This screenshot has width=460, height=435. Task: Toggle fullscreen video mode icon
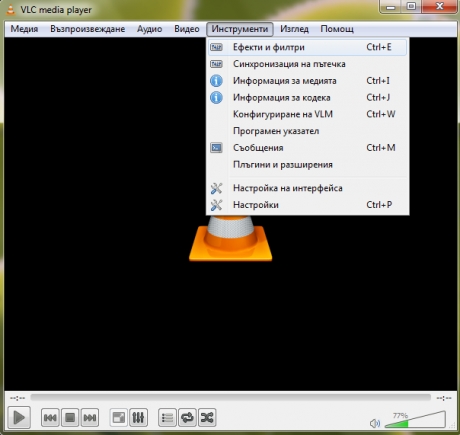click(x=119, y=417)
